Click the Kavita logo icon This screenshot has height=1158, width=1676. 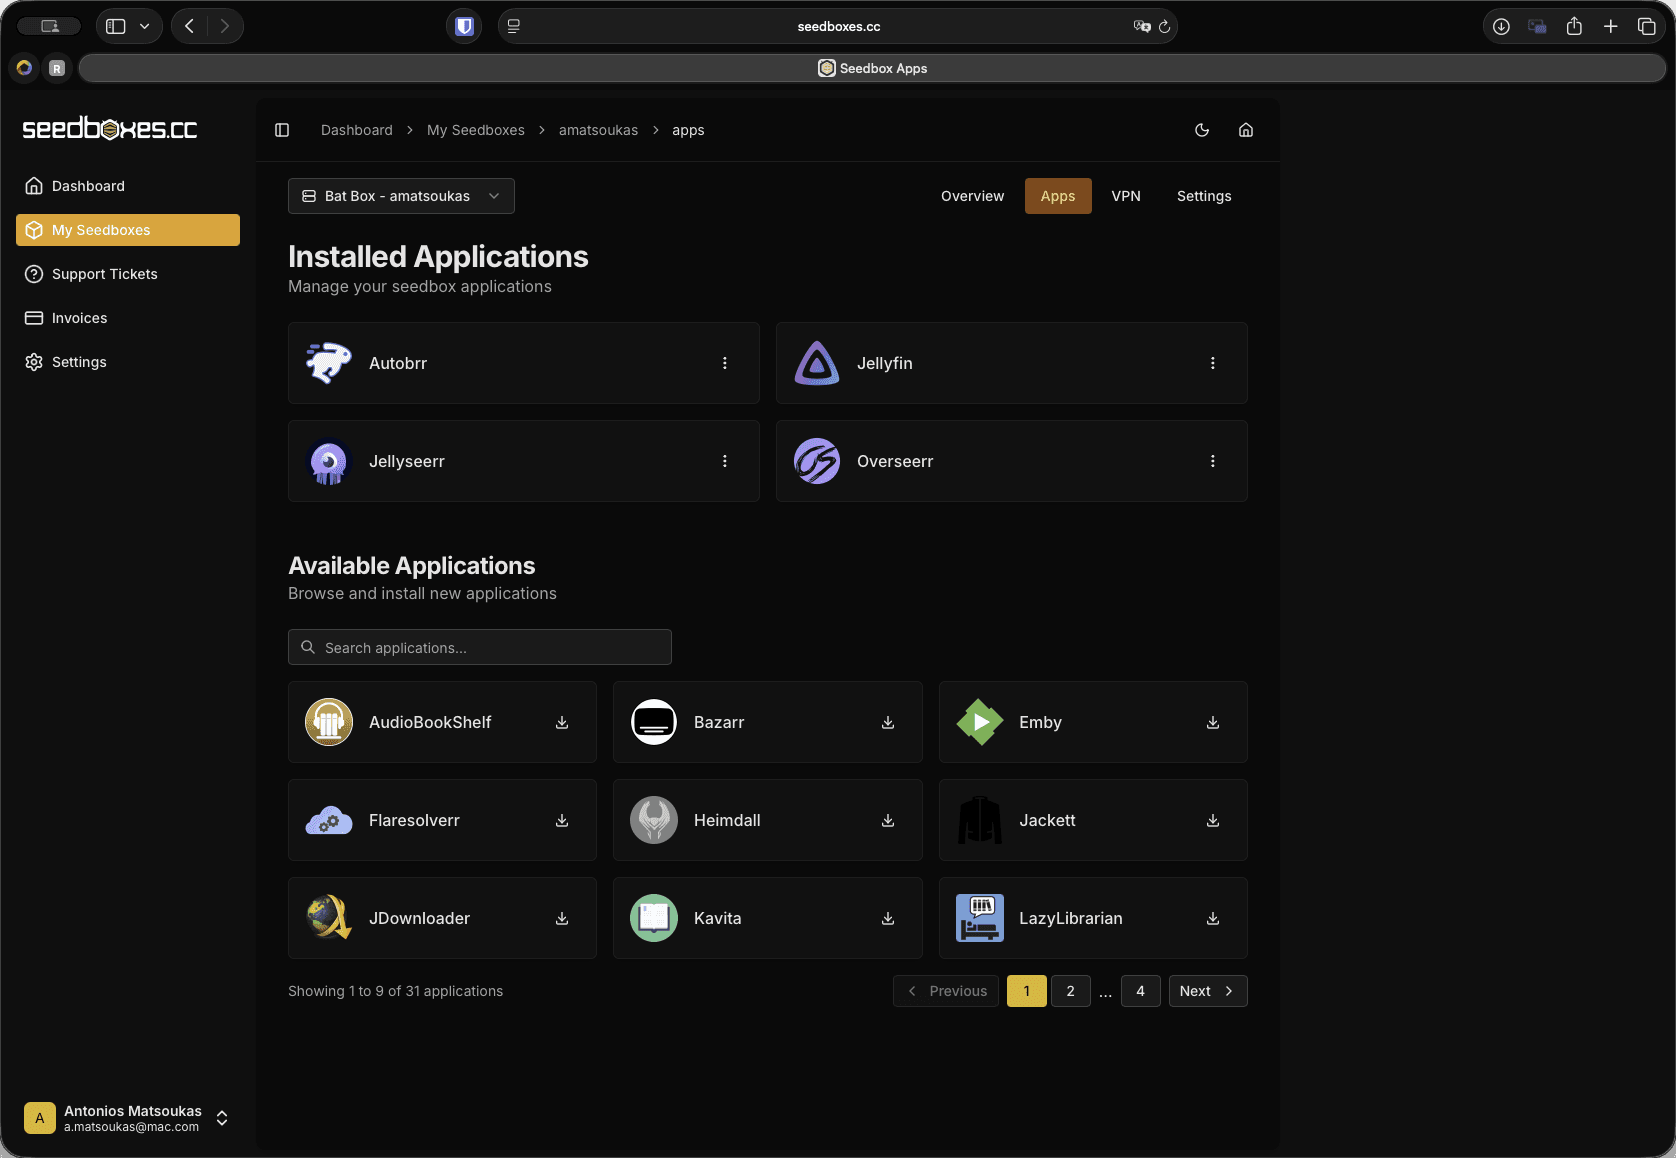point(654,918)
